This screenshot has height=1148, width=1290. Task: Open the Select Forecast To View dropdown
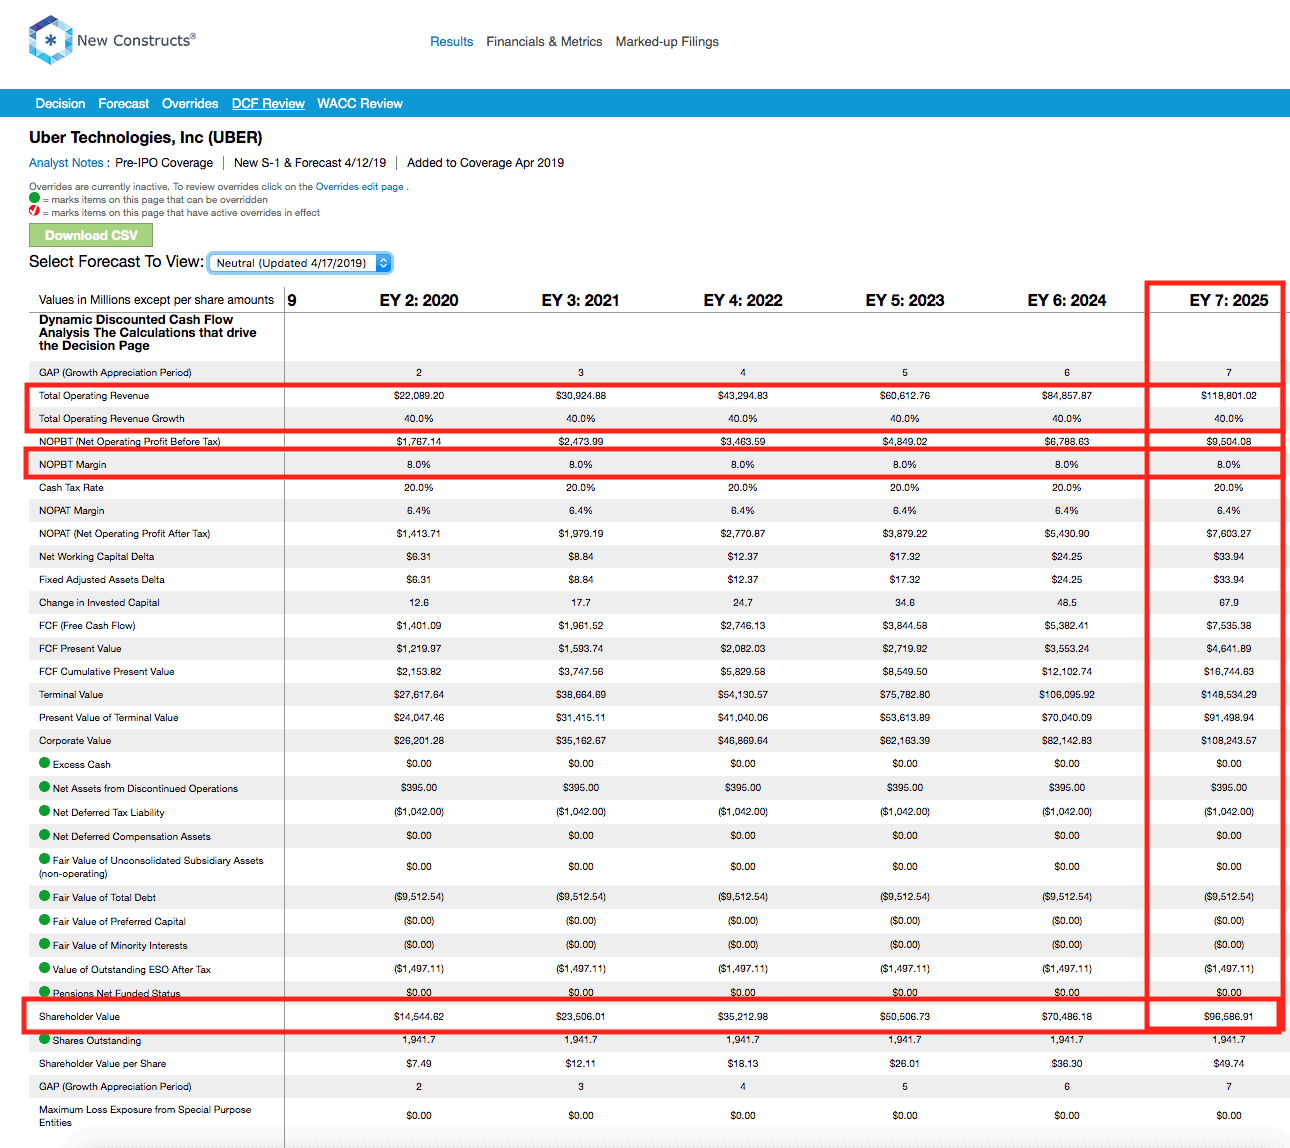click(299, 263)
